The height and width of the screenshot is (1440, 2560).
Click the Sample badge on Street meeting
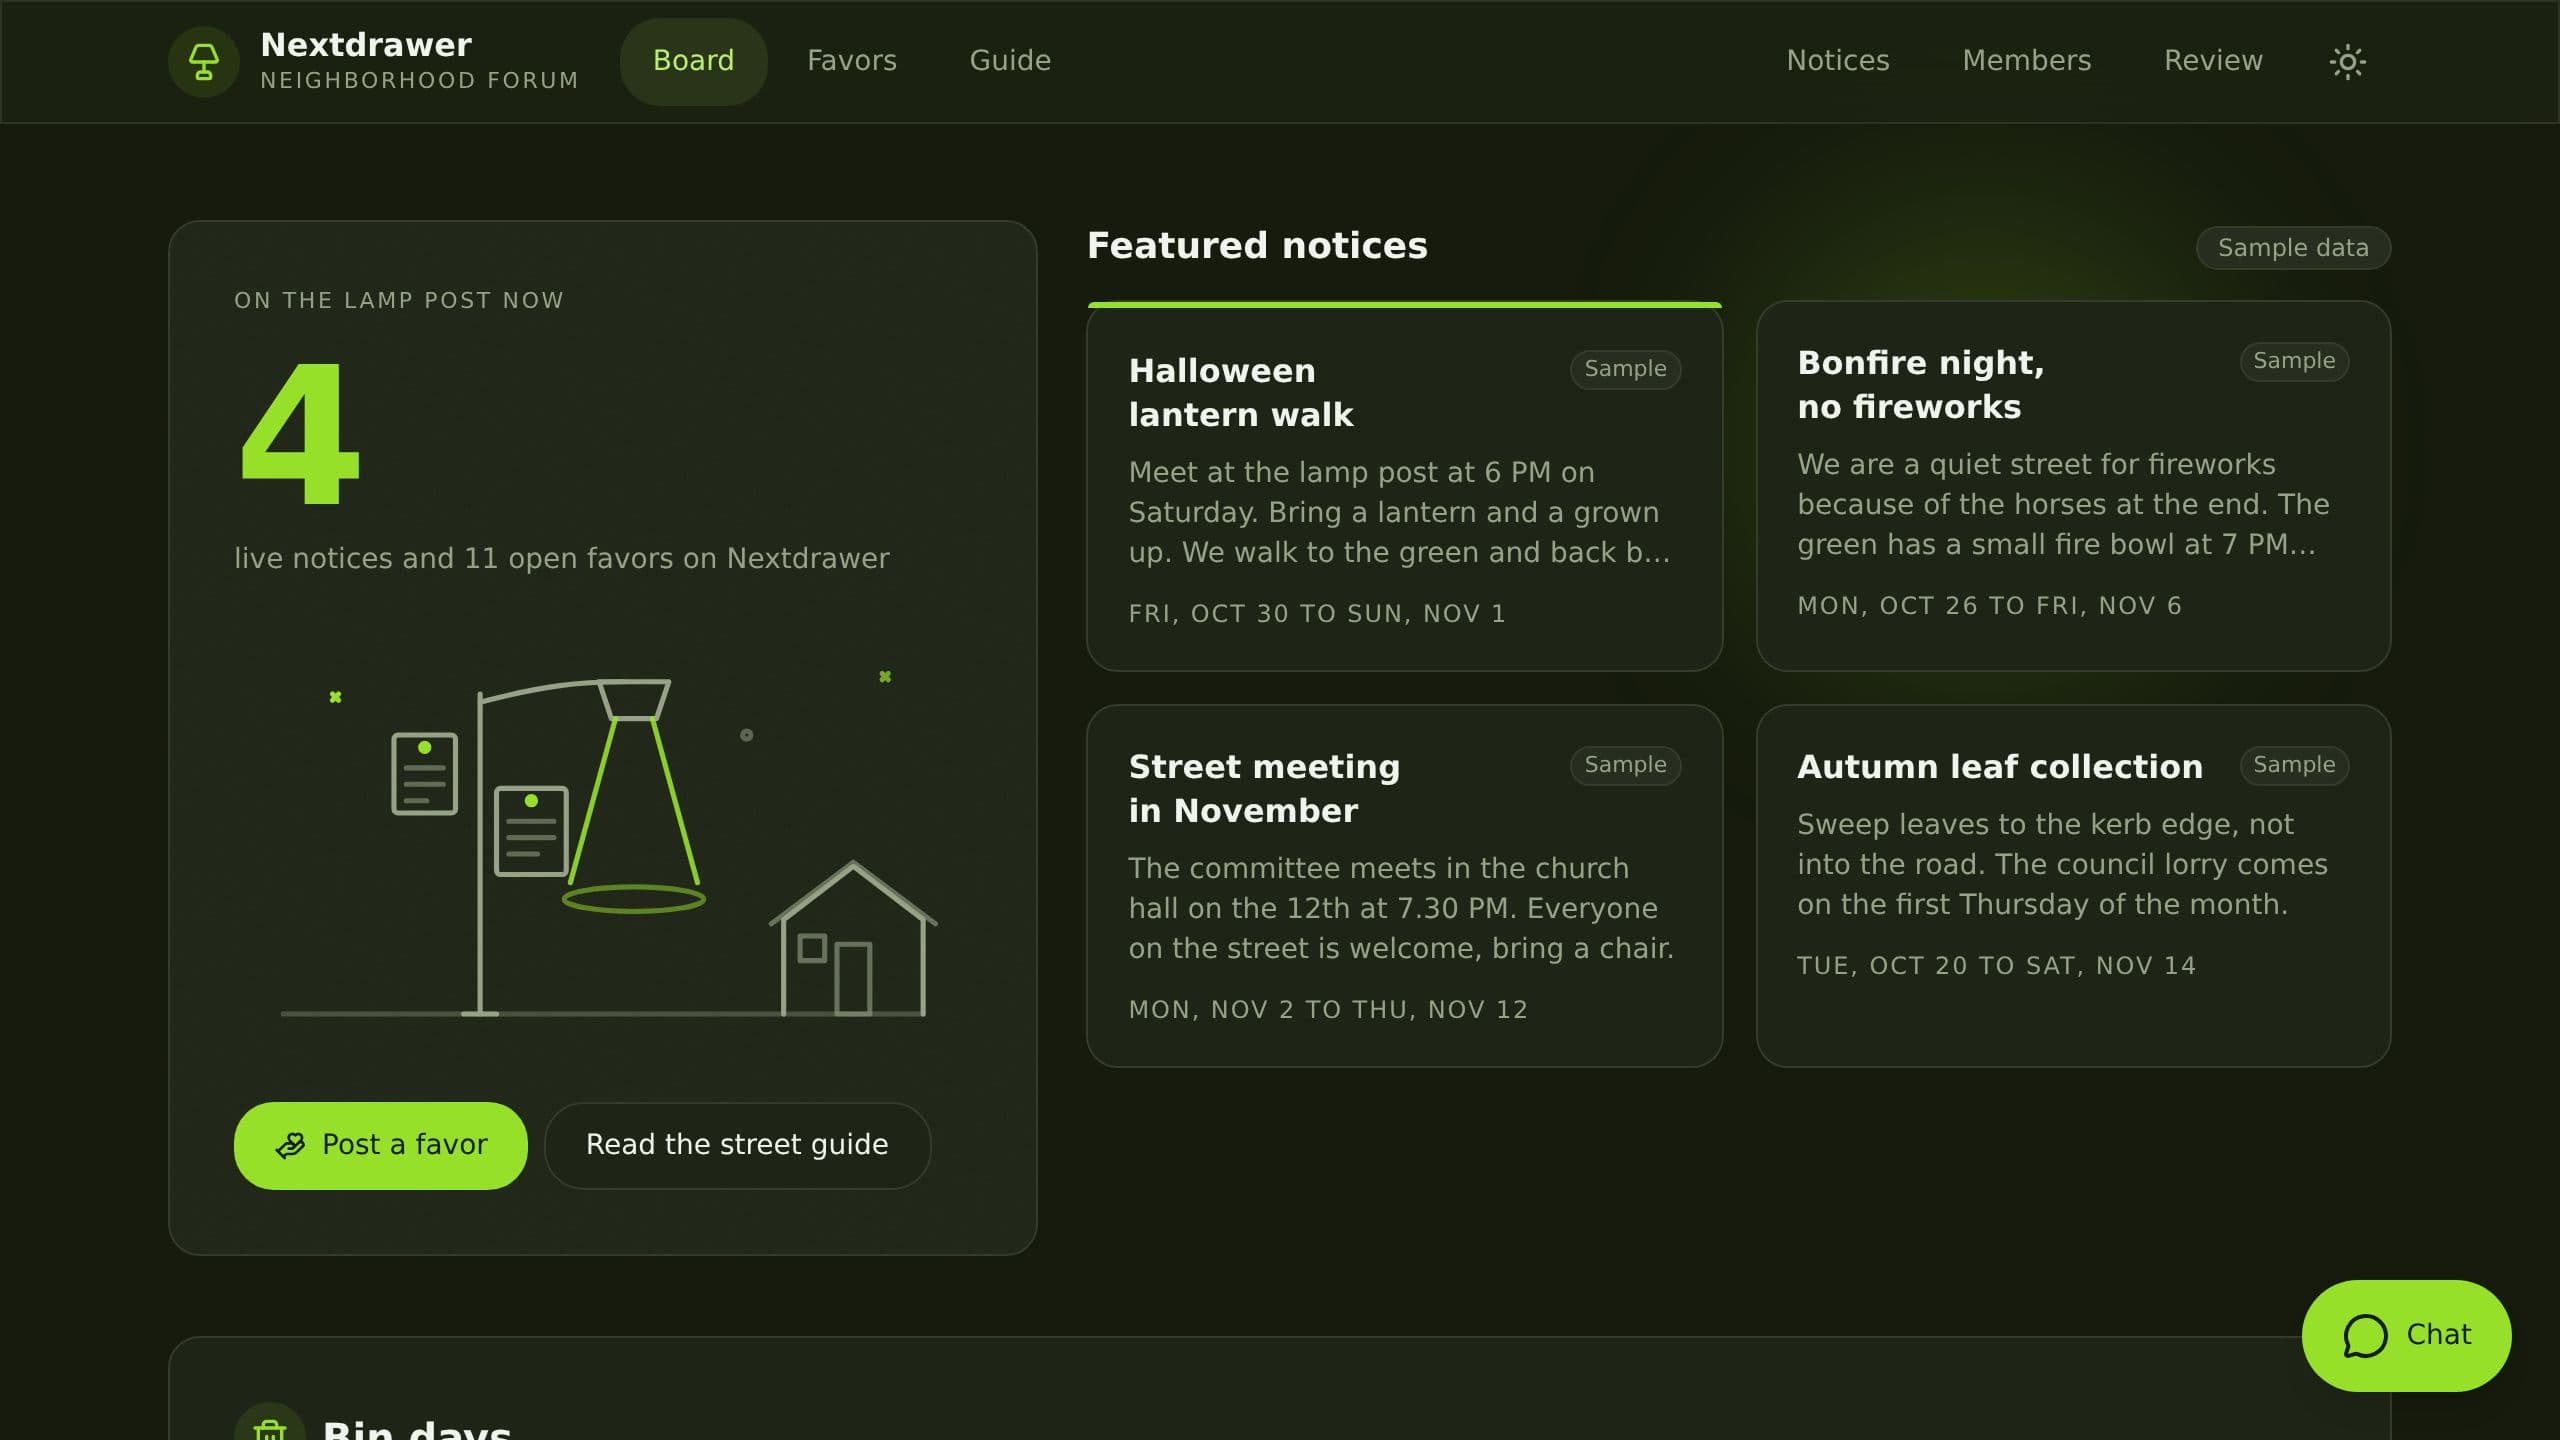pyautogui.click(x=1625, y=765)
